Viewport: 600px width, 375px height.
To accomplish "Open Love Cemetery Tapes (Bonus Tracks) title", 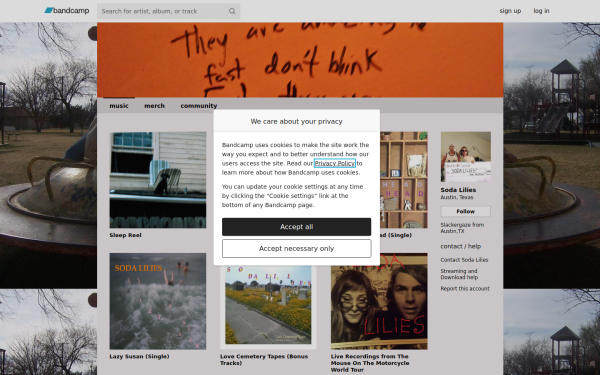I will [264, 360].
